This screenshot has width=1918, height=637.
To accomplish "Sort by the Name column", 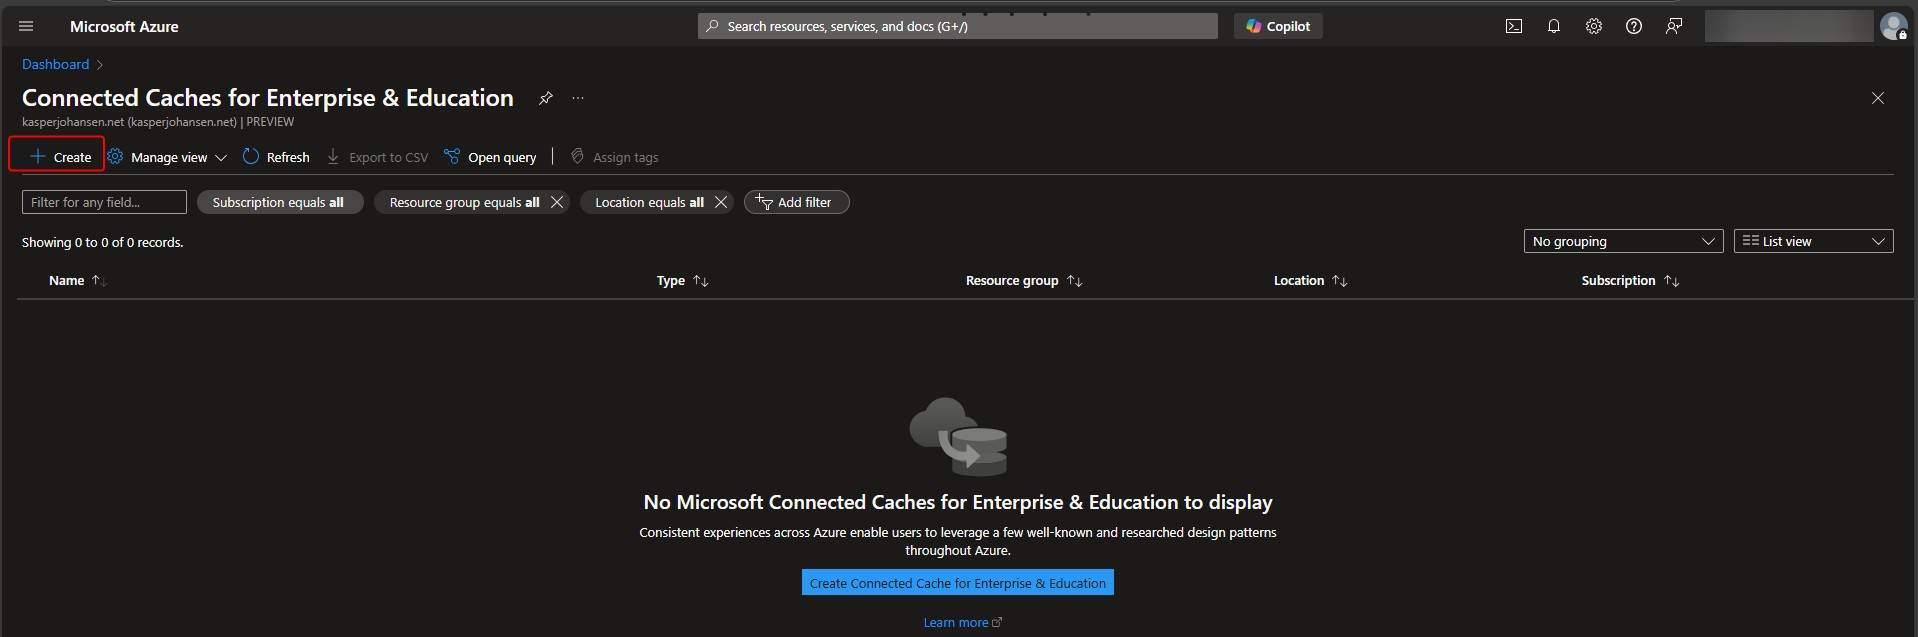I will 78,281.
